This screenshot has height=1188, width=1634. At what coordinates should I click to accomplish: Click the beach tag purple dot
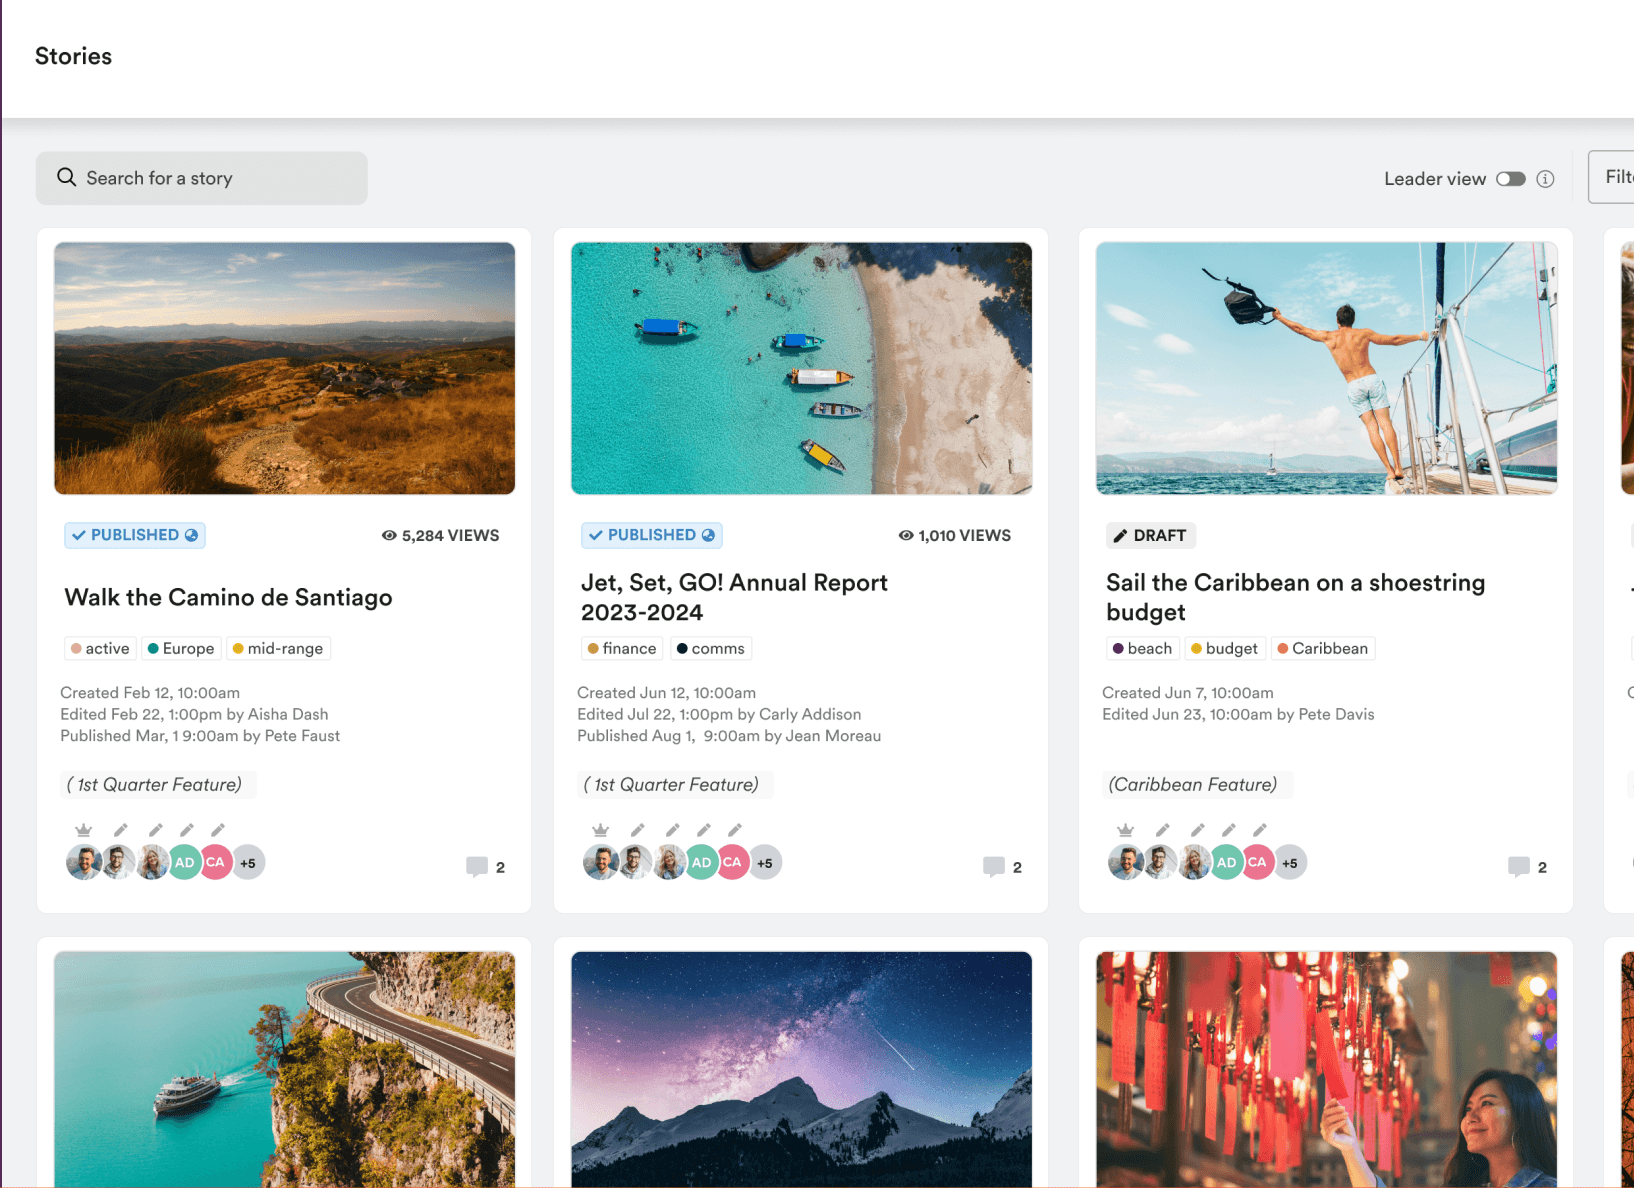point(1118,648)
